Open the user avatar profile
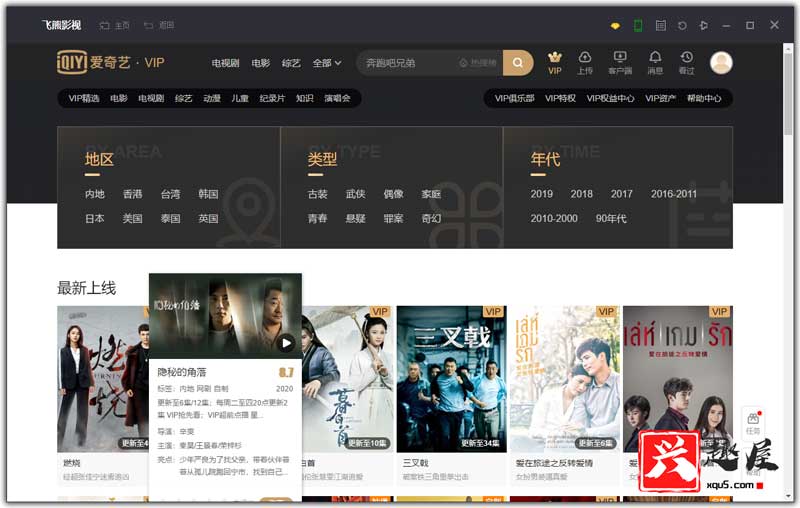800x508 pixels. pos(721,63)
